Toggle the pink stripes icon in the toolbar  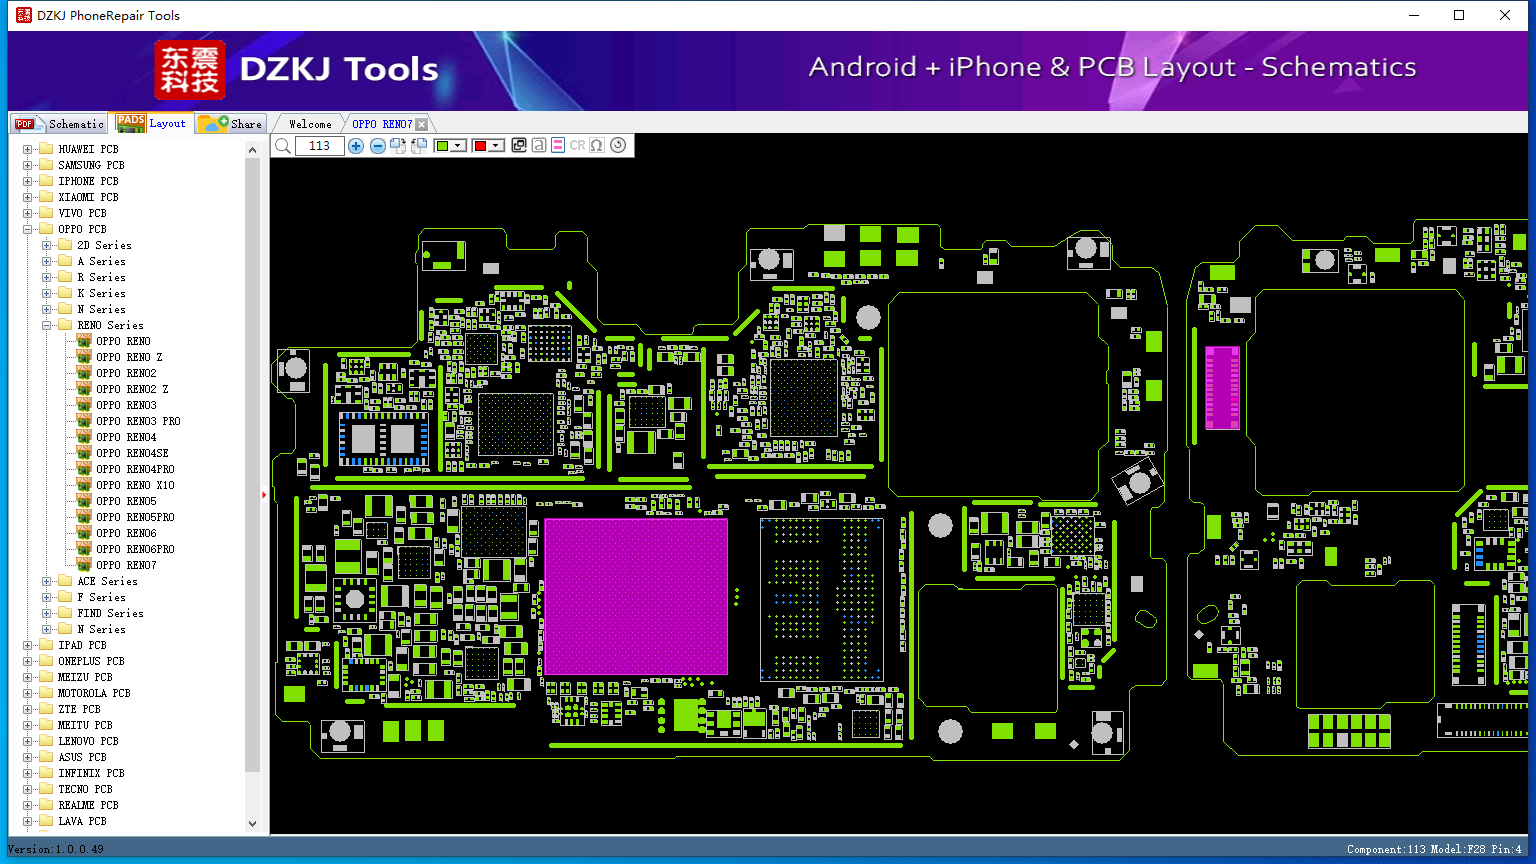click(x=558, y=146)
